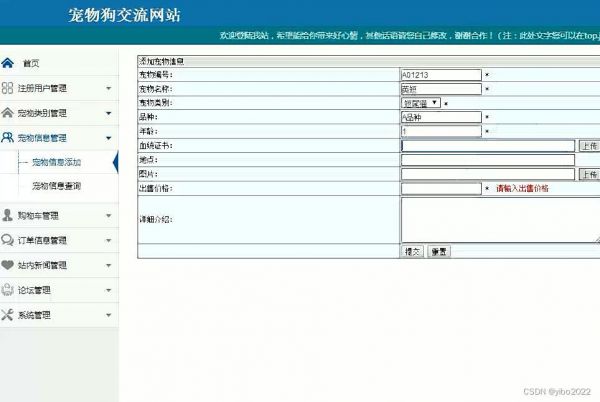The image size is (600, 402).
Task: Click the 购物车管理 person icon
Action: click(x=8, y=215)
